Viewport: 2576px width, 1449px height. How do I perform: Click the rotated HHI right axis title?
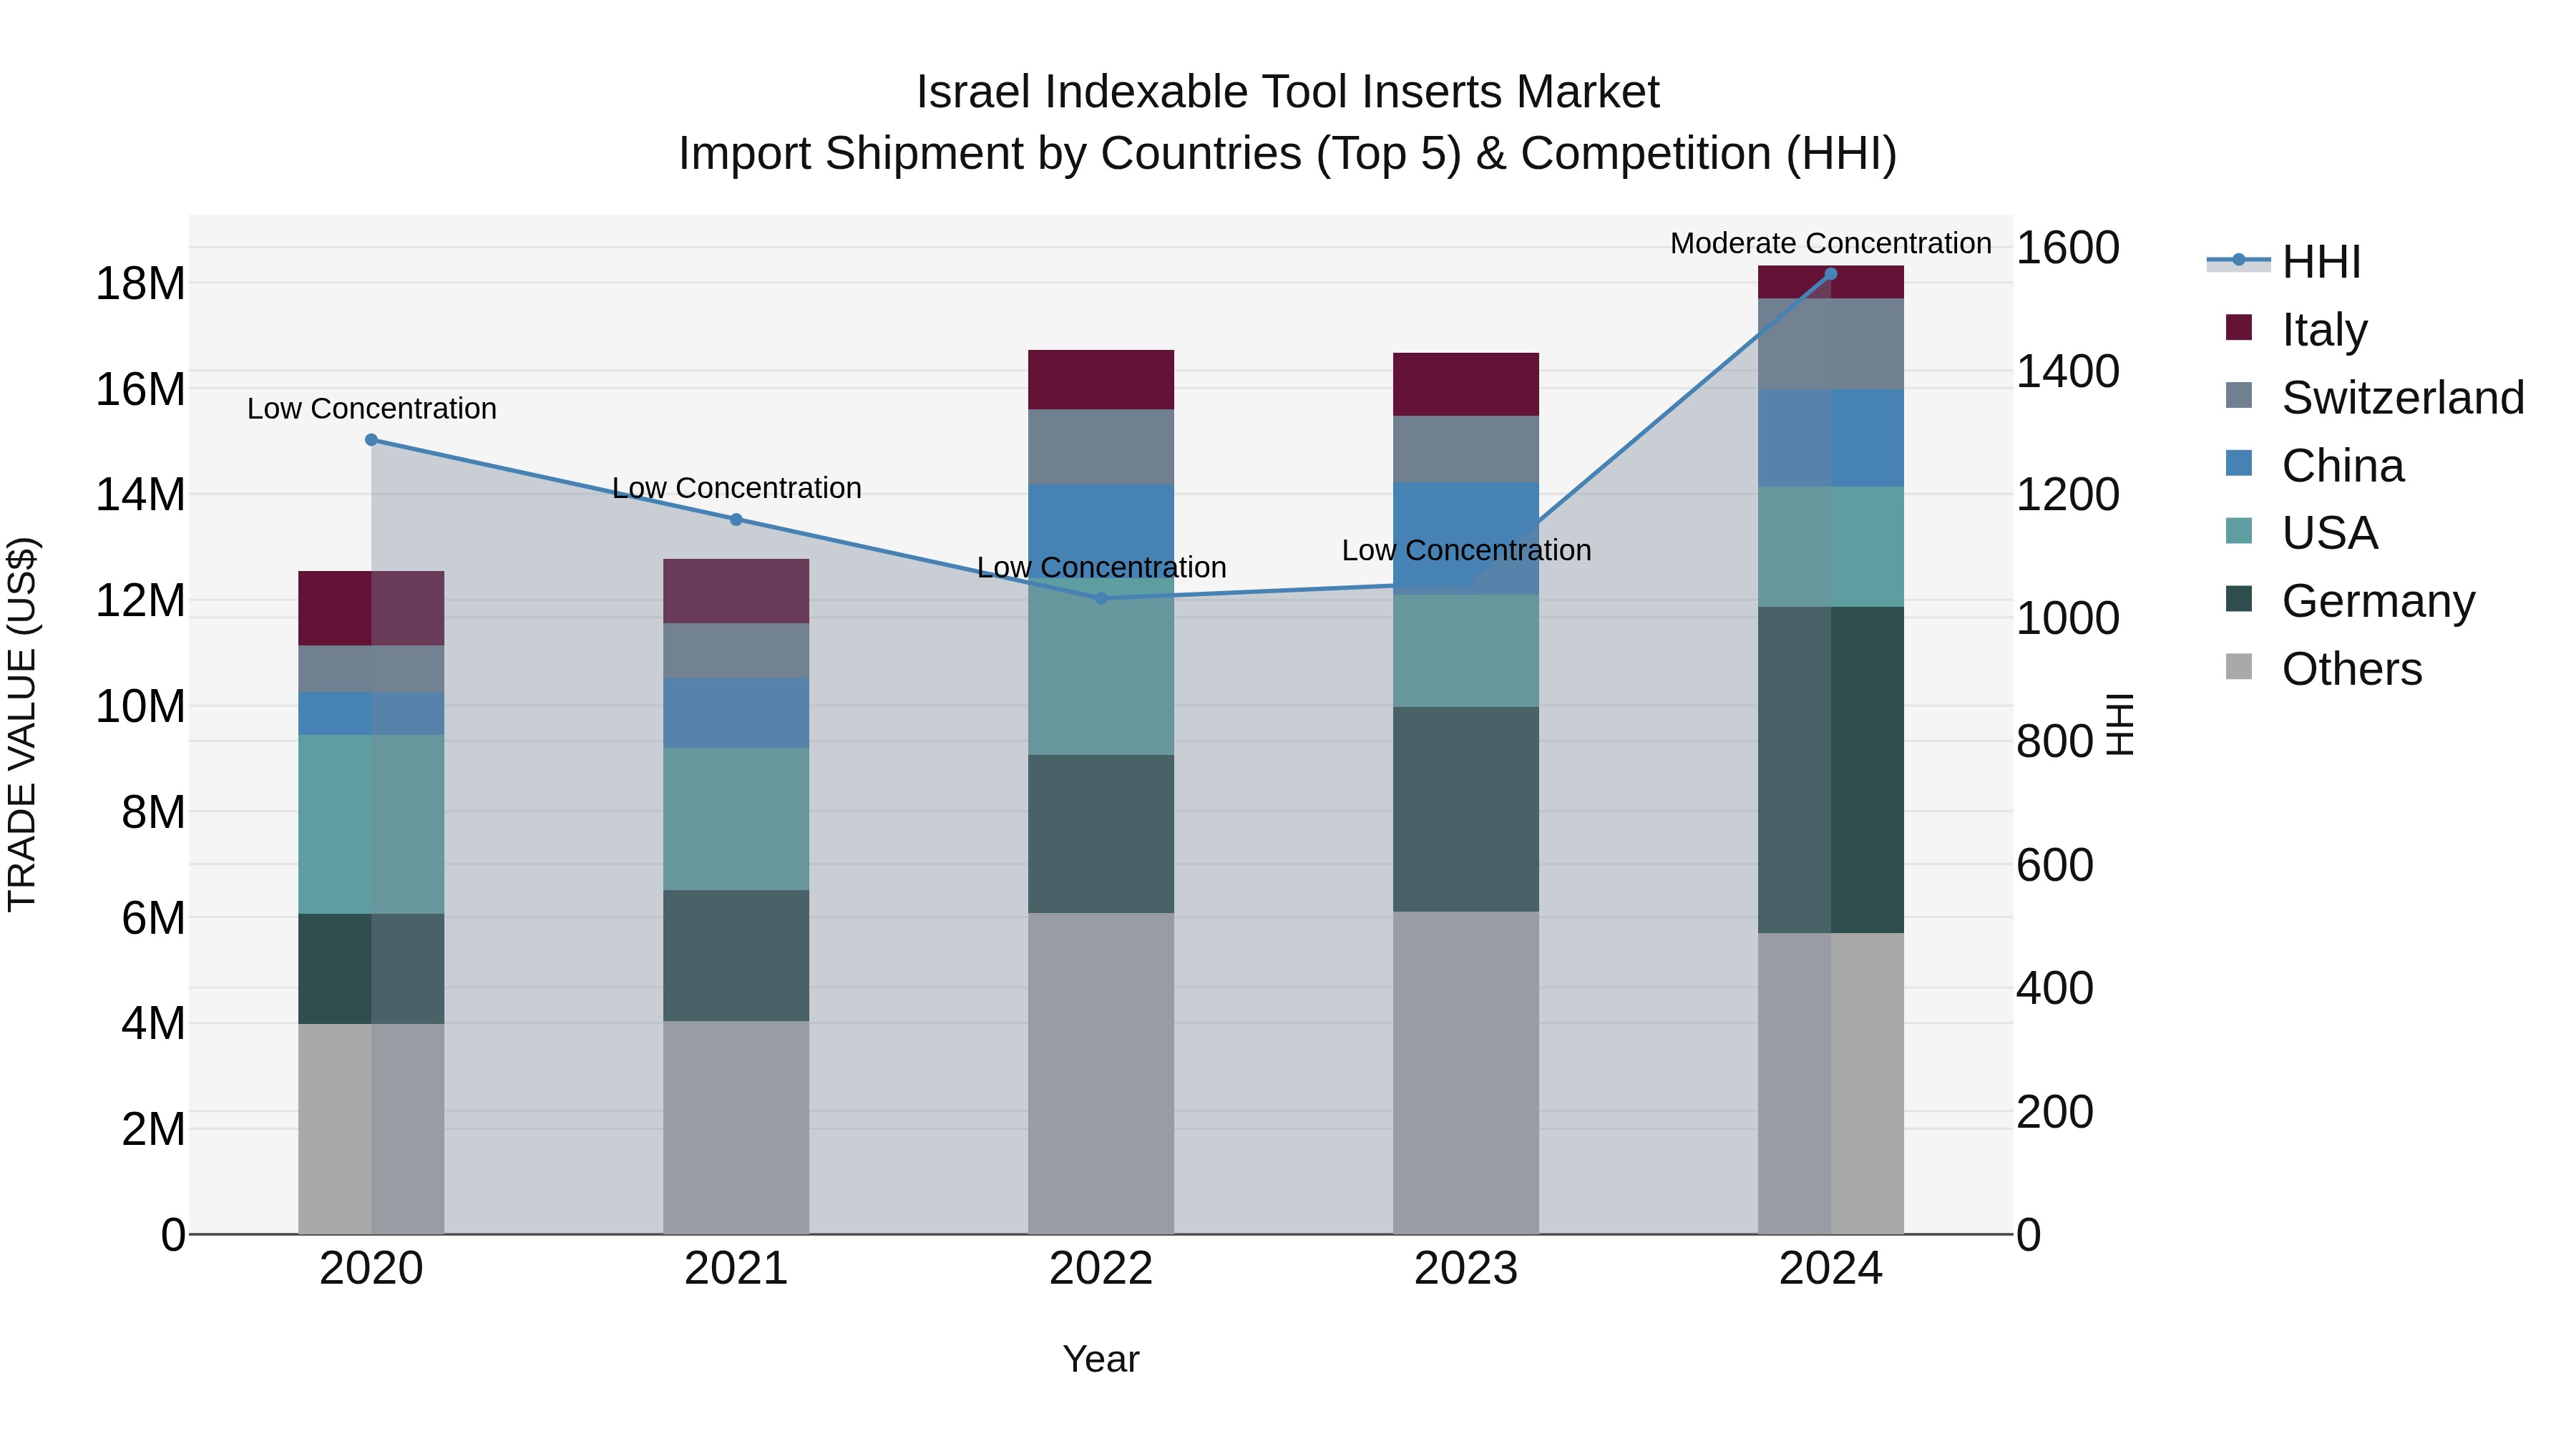pyautogui.click(x=2120, y=724)
